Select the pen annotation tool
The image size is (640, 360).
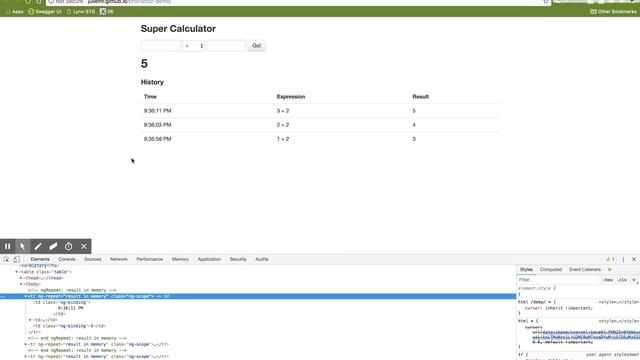[38, 246]
